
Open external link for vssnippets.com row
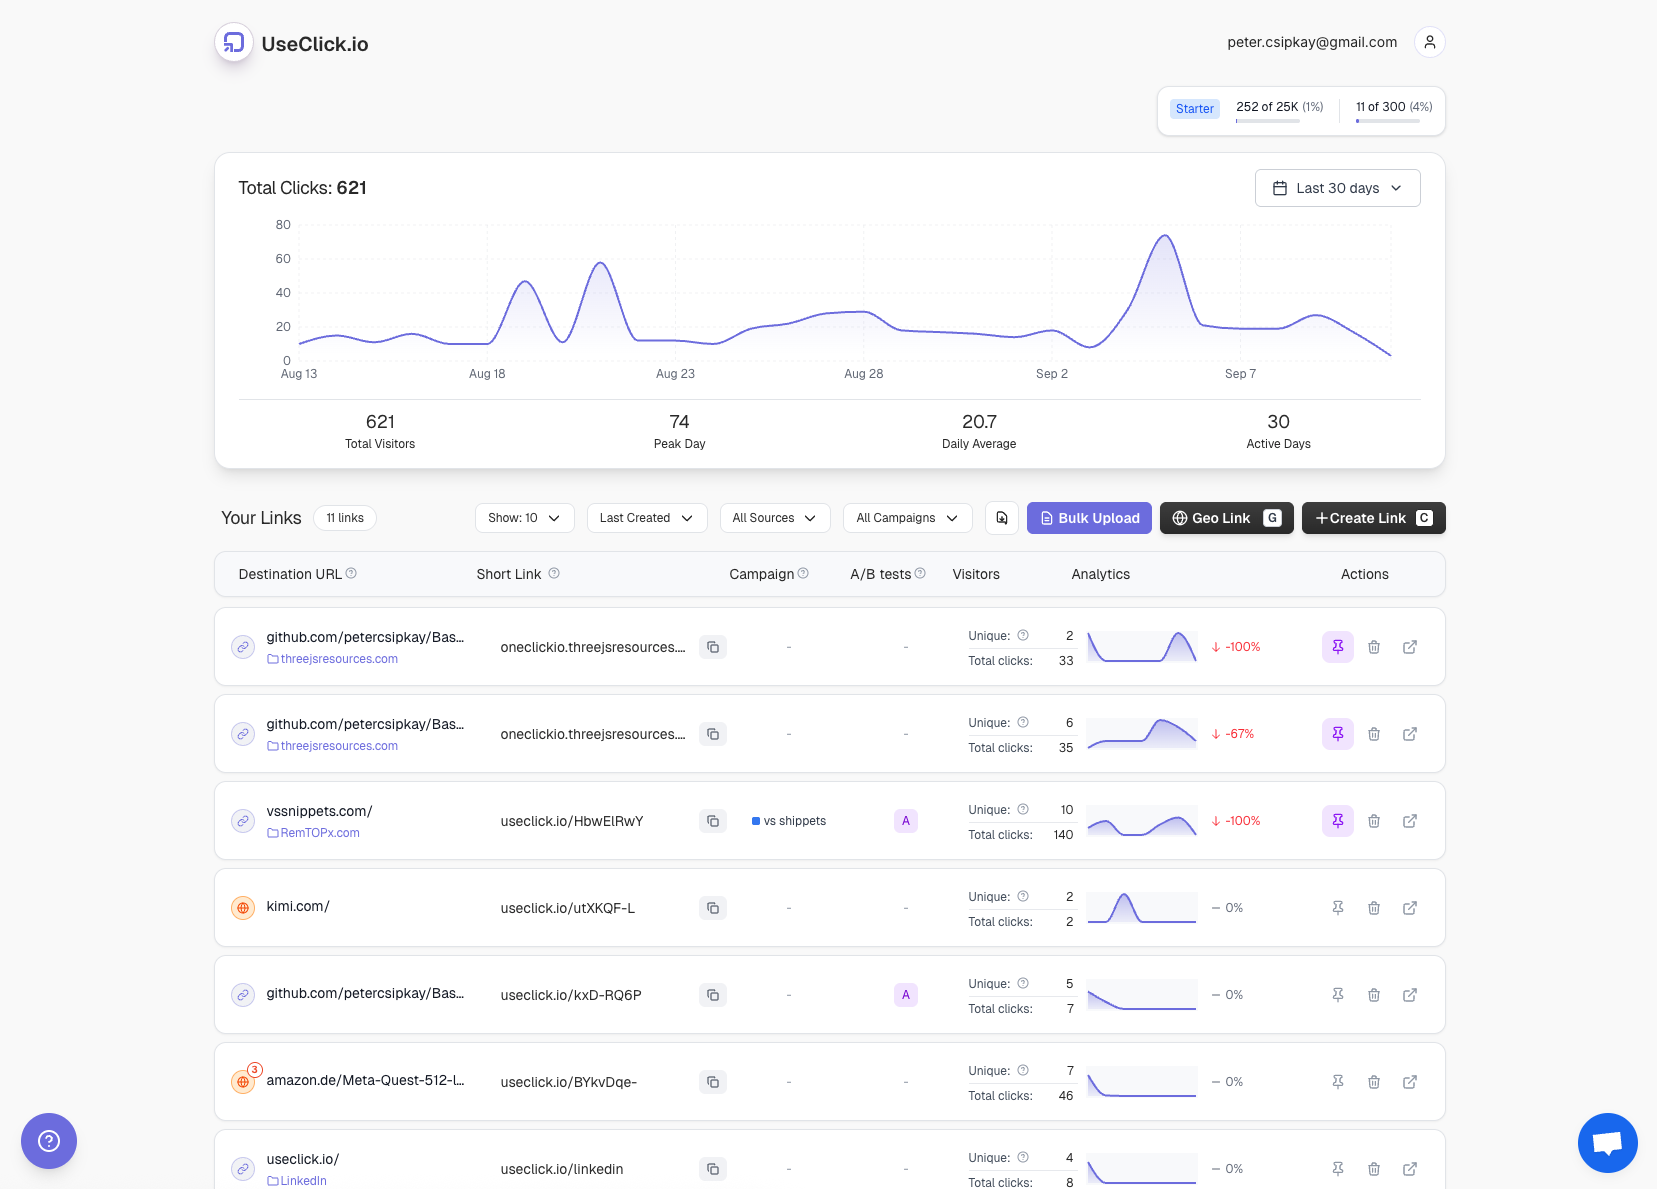[1409, 821]
